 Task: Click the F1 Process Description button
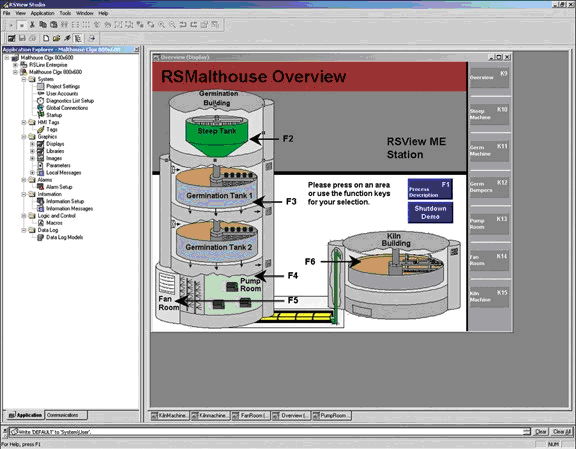tap(430, 189)
